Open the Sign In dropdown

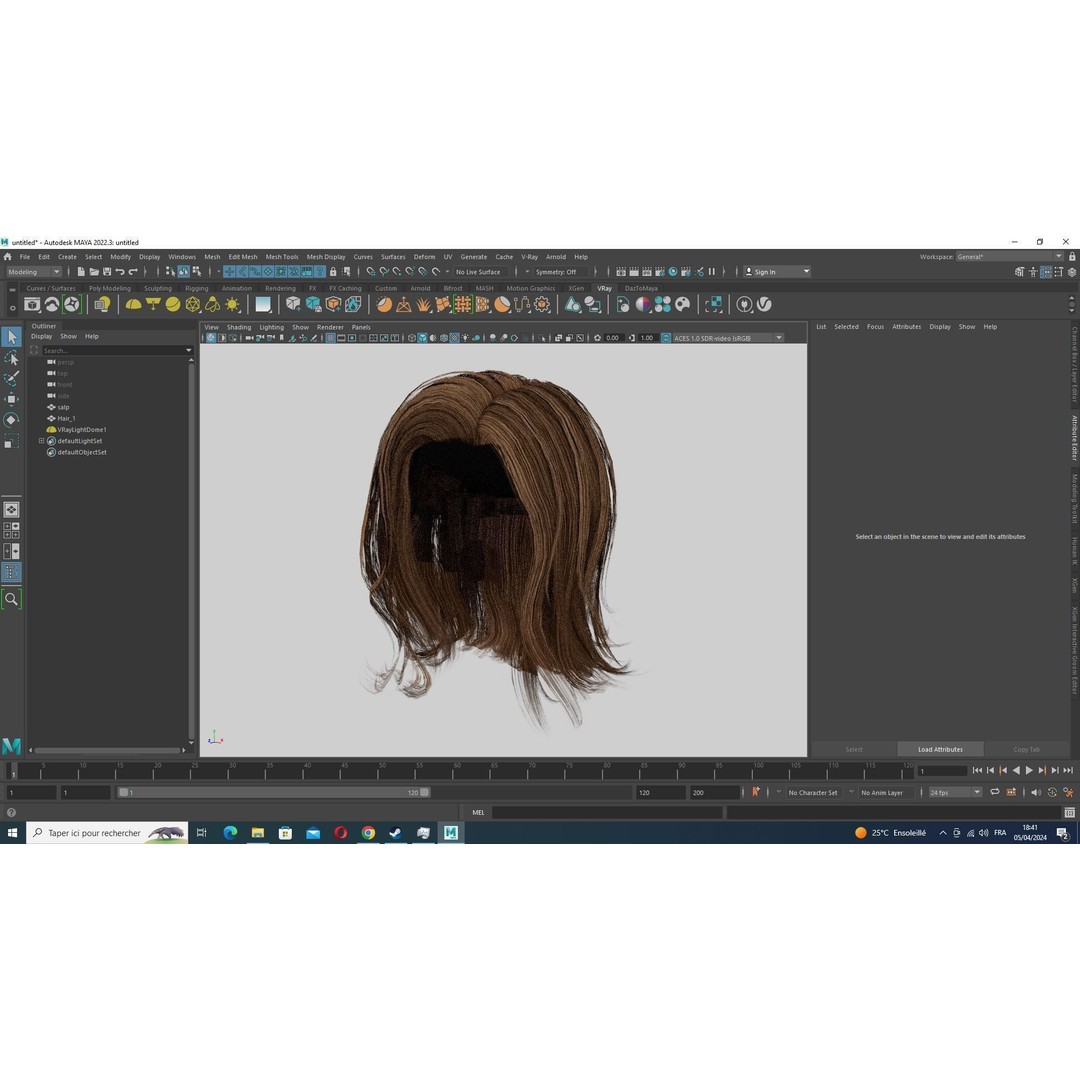click(777, 272)
